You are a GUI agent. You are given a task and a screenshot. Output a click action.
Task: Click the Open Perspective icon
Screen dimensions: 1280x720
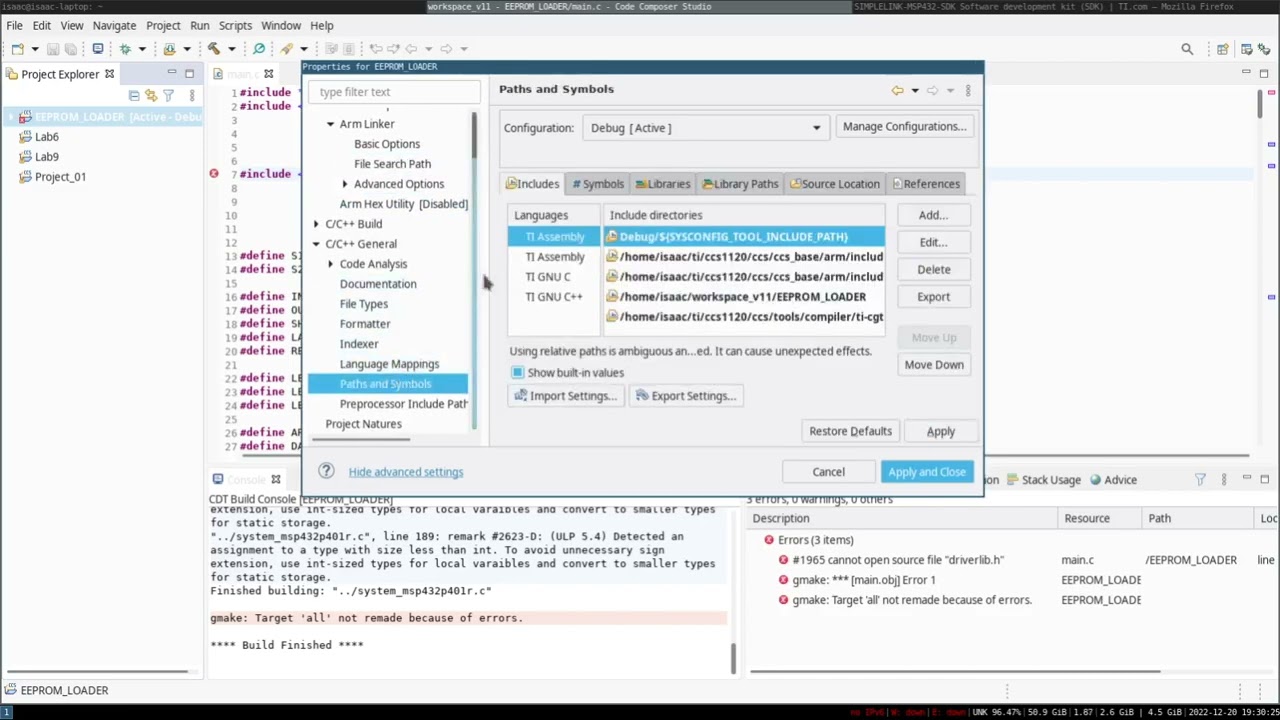1222,49
